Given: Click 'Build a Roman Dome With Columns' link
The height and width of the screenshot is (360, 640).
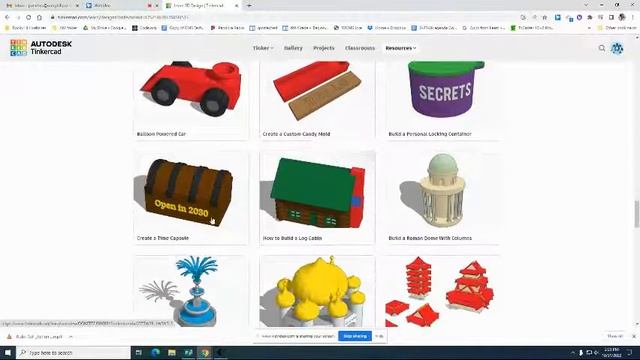Looking at the screenshot, I should [430, 238].
